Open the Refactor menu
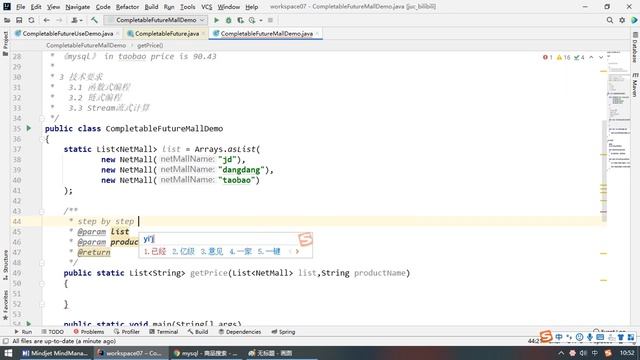The image size is (640, 360). tap(127, 7)
